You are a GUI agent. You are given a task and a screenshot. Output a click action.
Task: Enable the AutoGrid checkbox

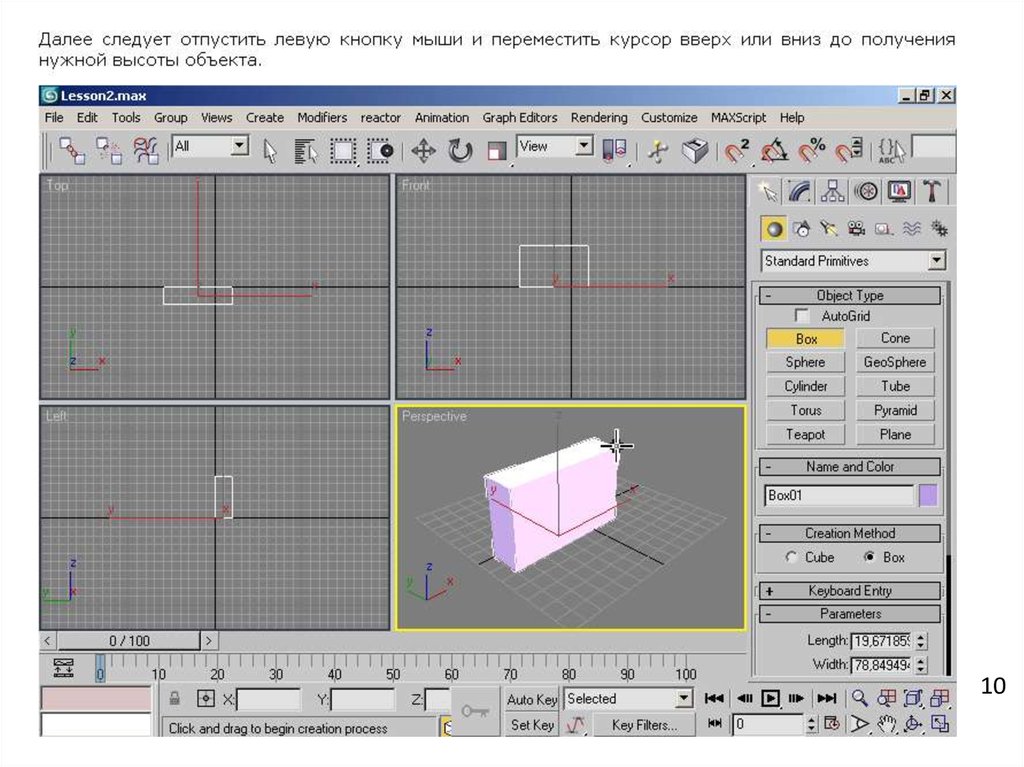pyautogui.click(x=802, y=316)
